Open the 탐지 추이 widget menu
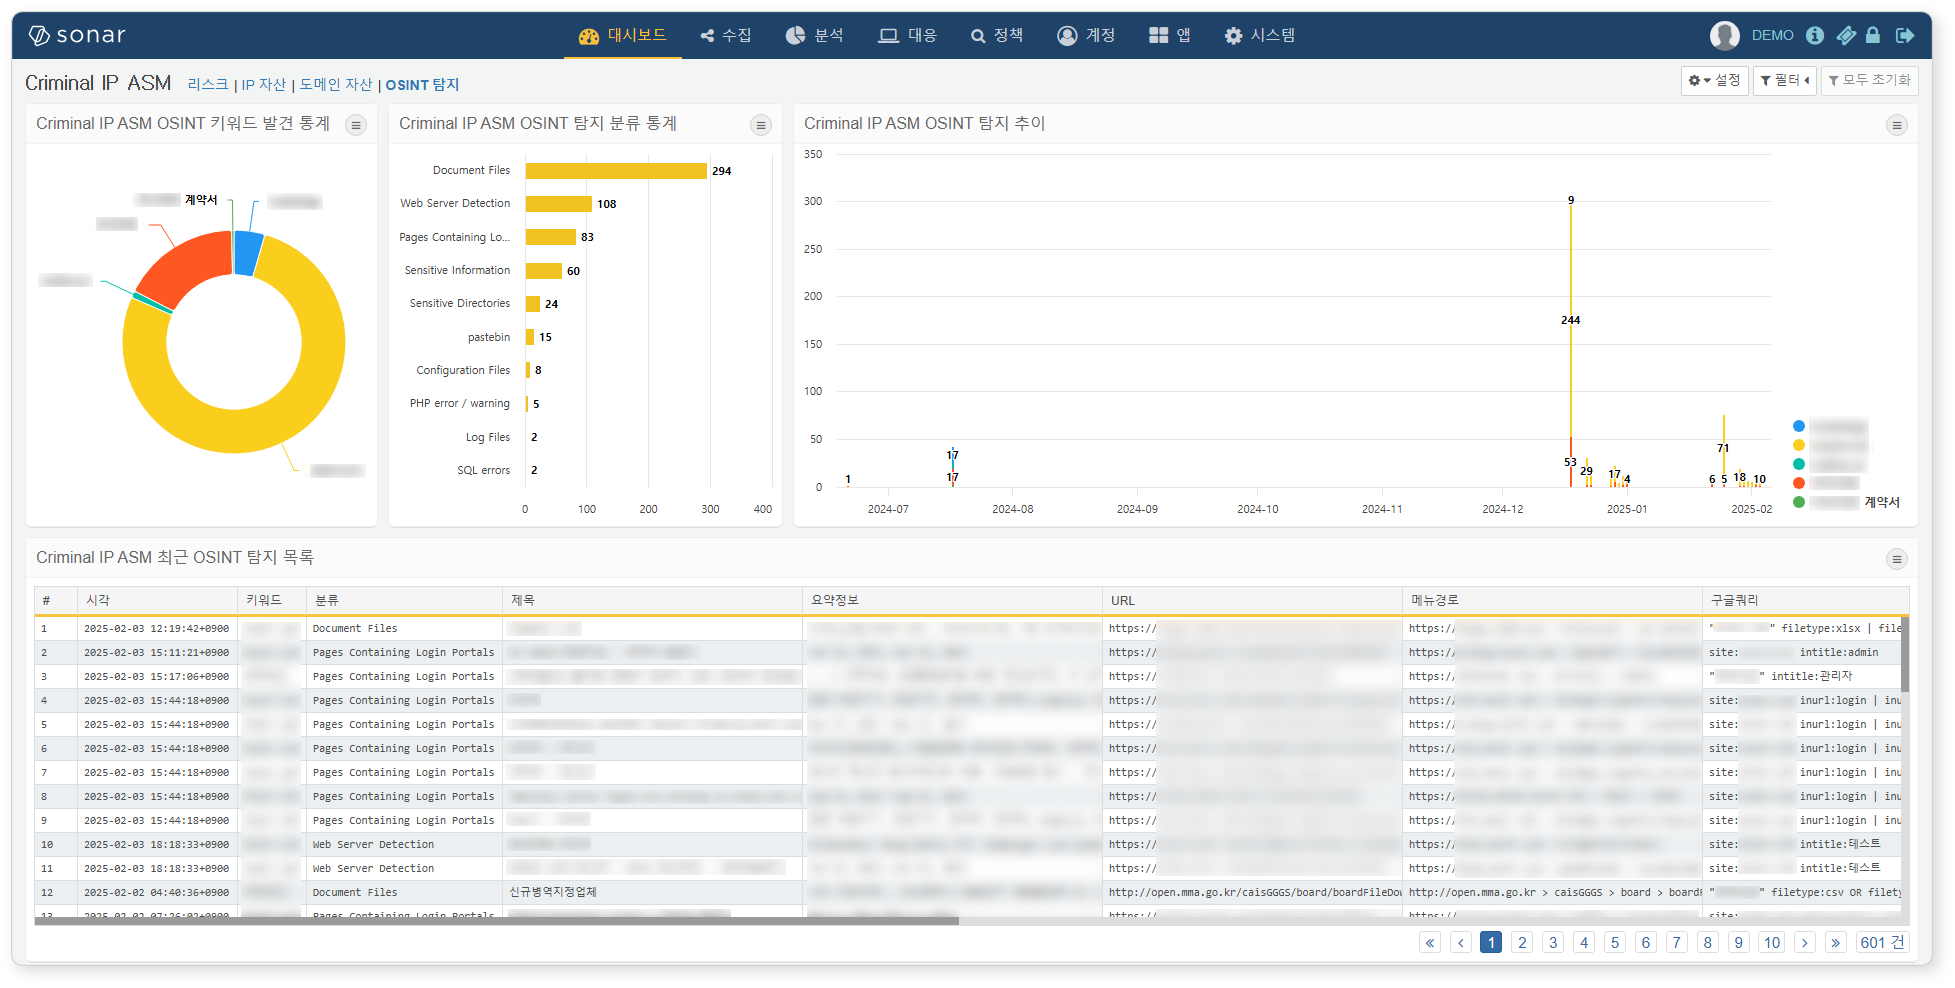 pyautogui.click(x=1896, y=125)
